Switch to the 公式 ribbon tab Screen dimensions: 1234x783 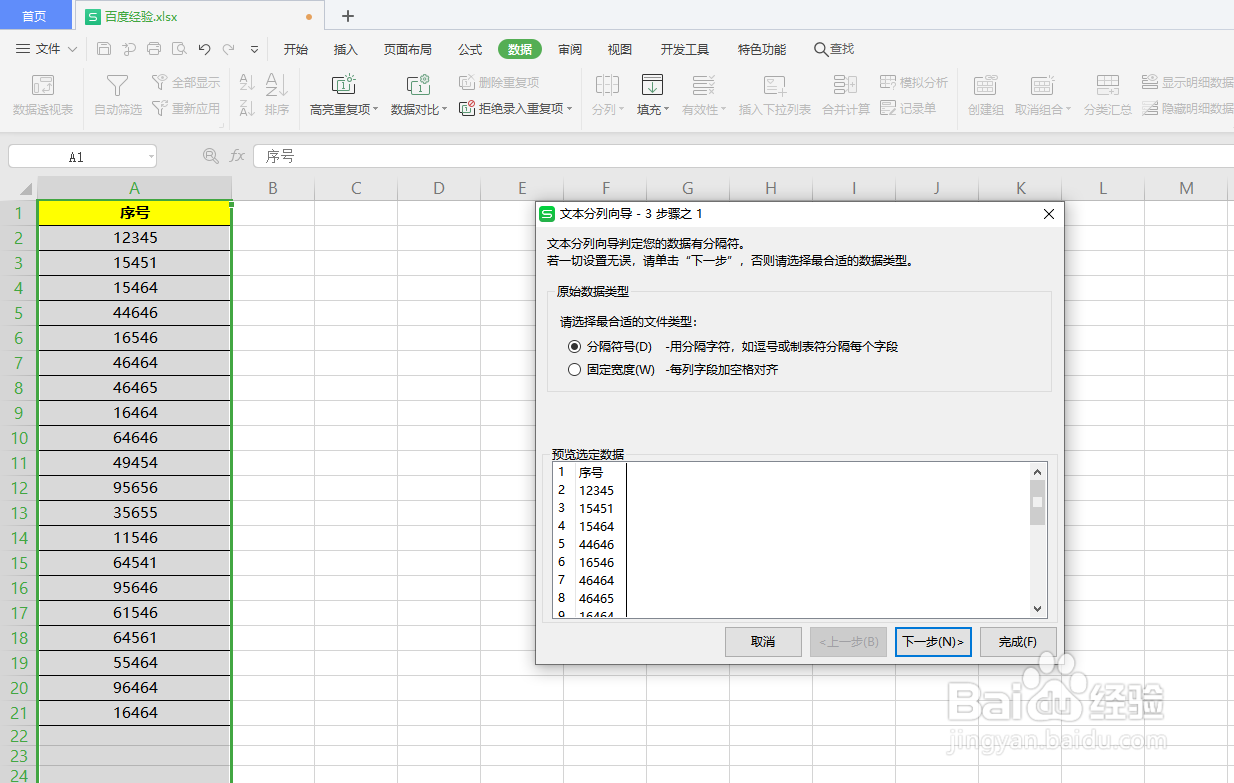[470, 49]
